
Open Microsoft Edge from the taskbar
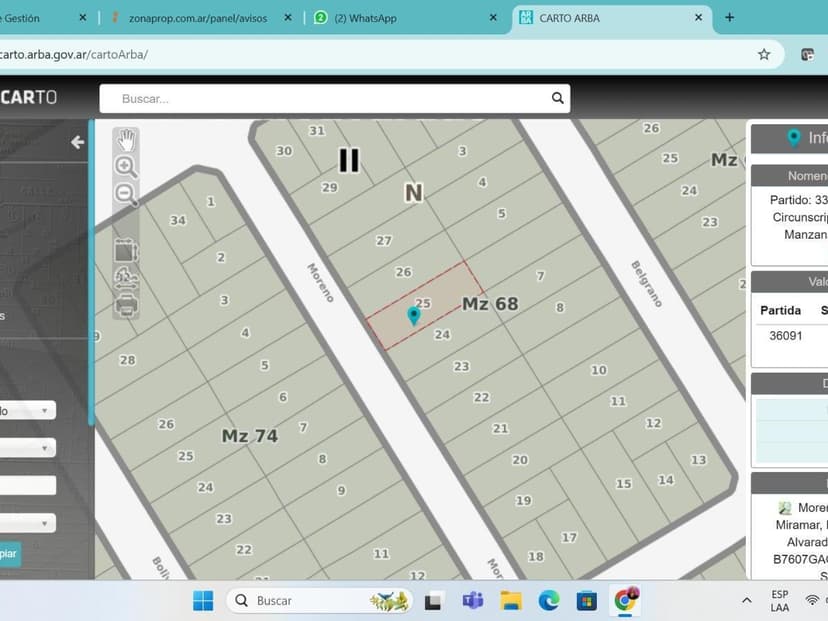point(549,600)
